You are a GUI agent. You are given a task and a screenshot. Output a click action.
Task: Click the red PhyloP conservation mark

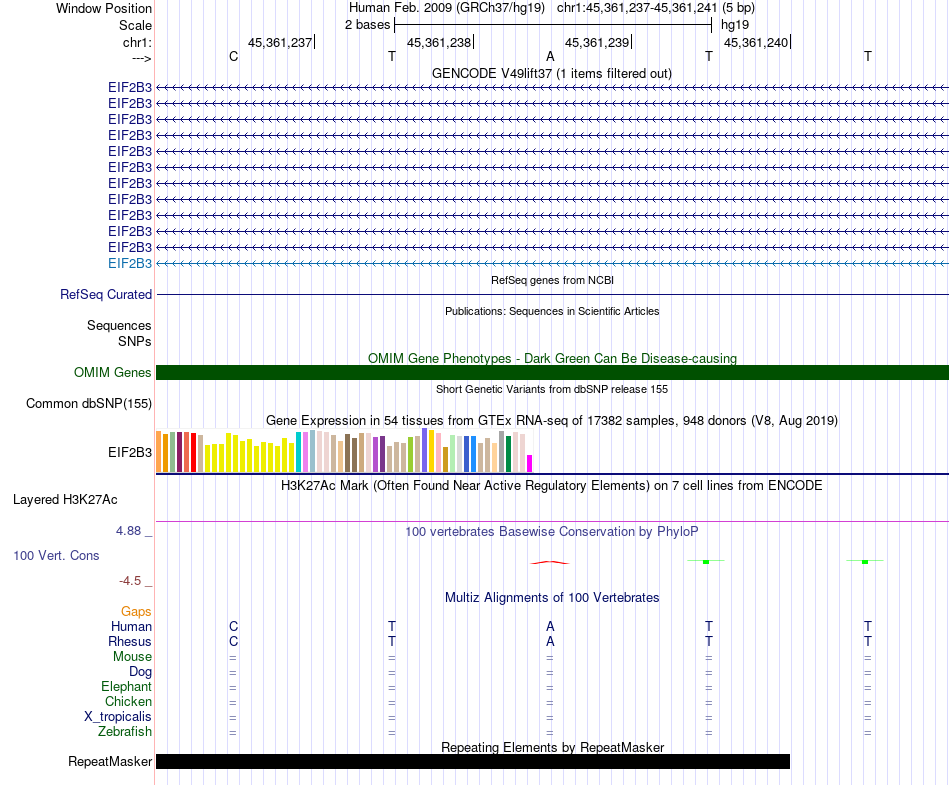coord(550,563)
